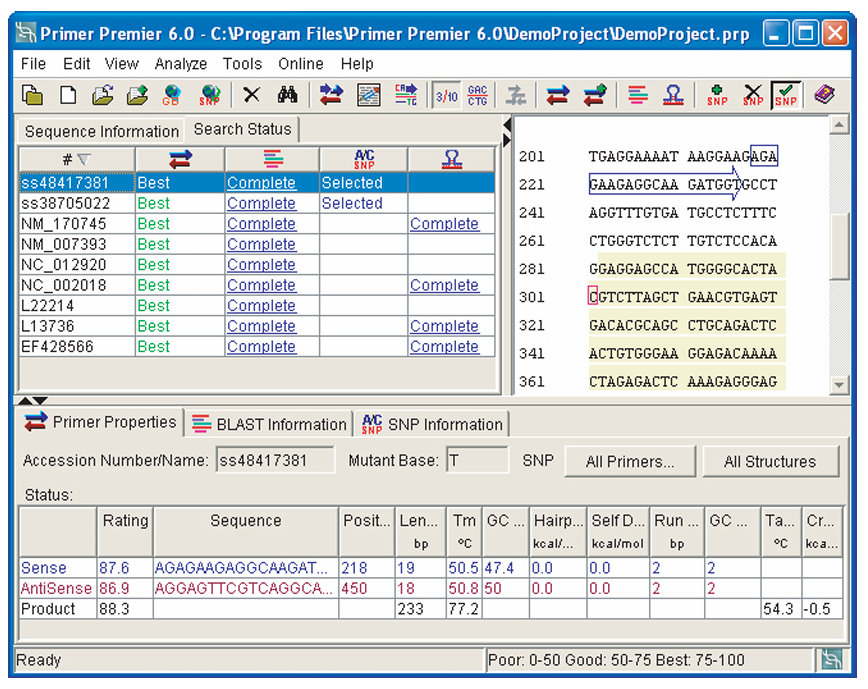This screenshot has height=689, width=868.
Task: Click the purple book help icon
Action: (x=823, y=96)
